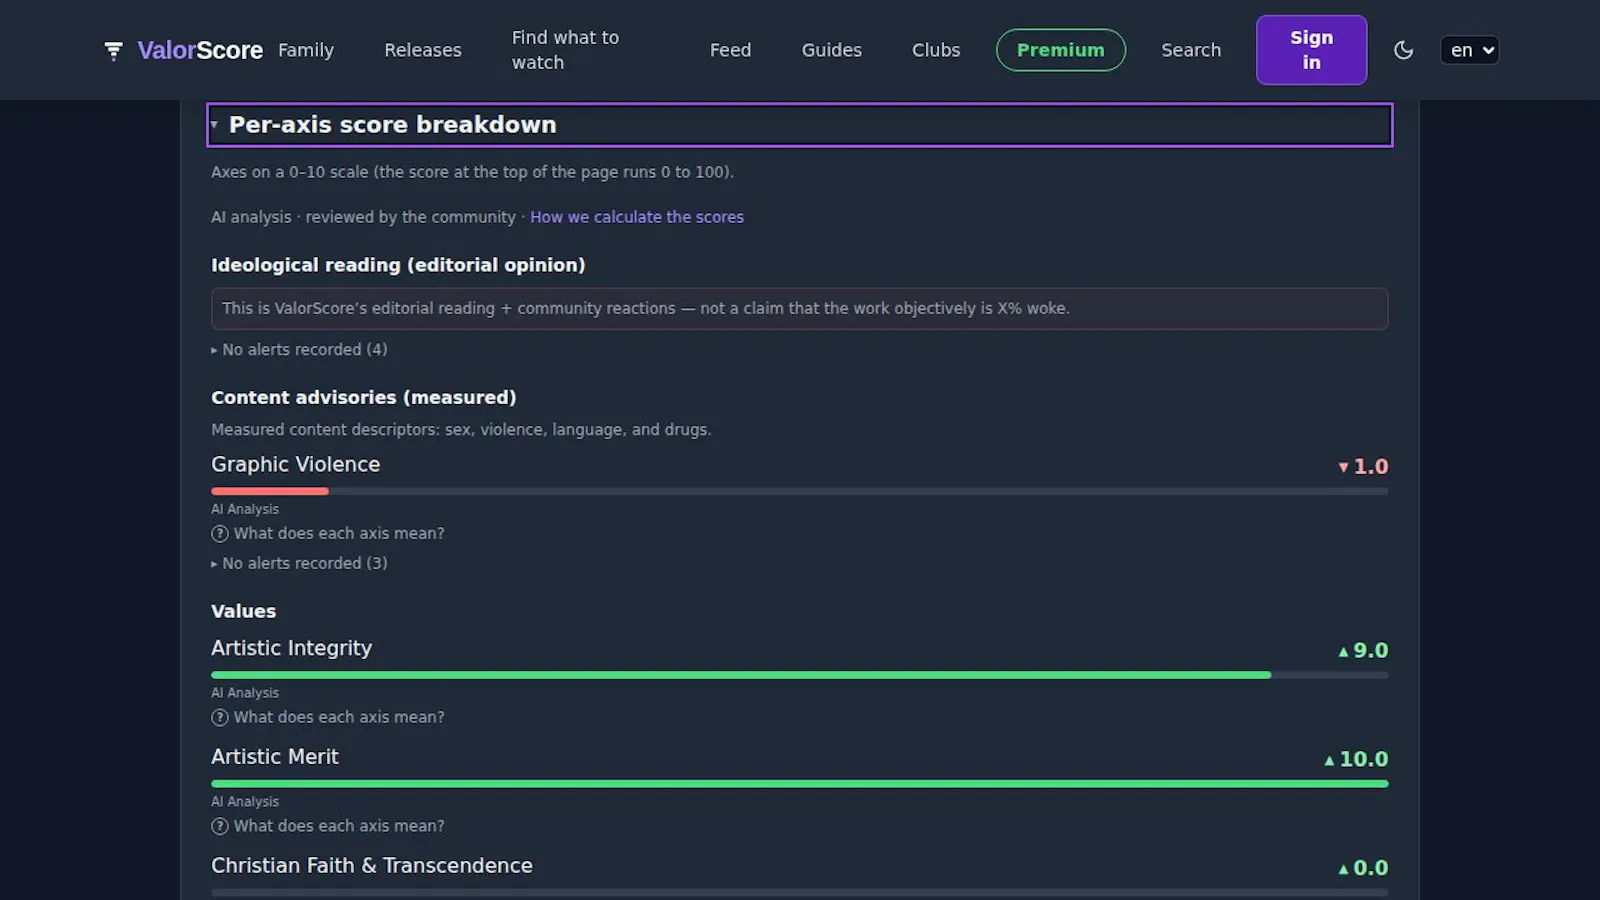This screenshot has height=900, width=1600.
Task: Click the Premium button
Action: [x=1061, y=50]
